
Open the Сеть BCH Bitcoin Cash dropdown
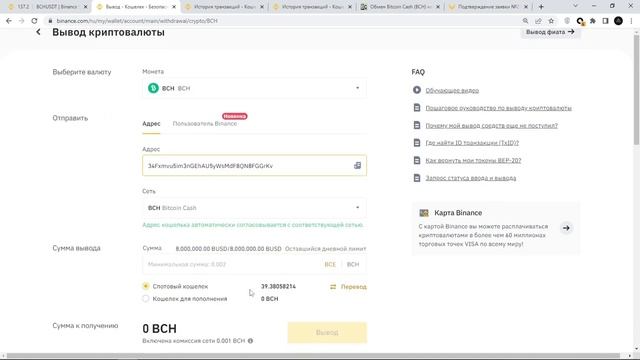click(254, 208)
